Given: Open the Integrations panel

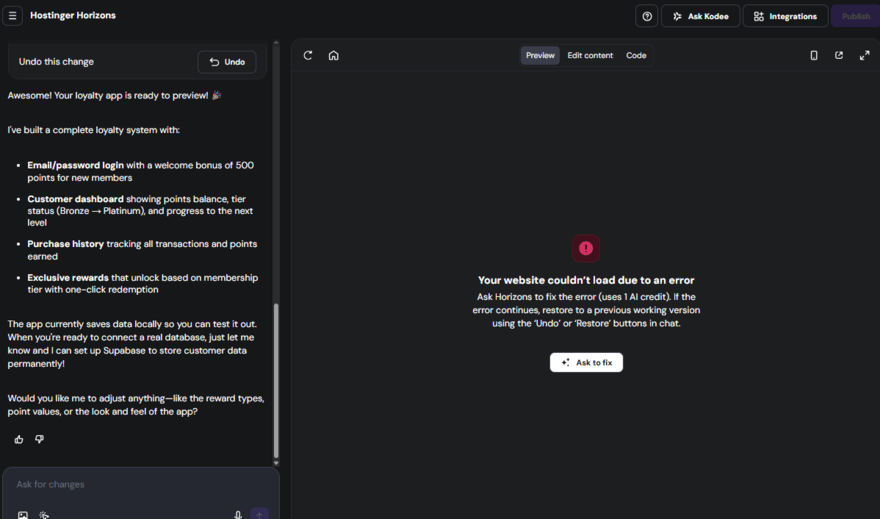Looking at the screenshot, I should (x=785, y=16).
